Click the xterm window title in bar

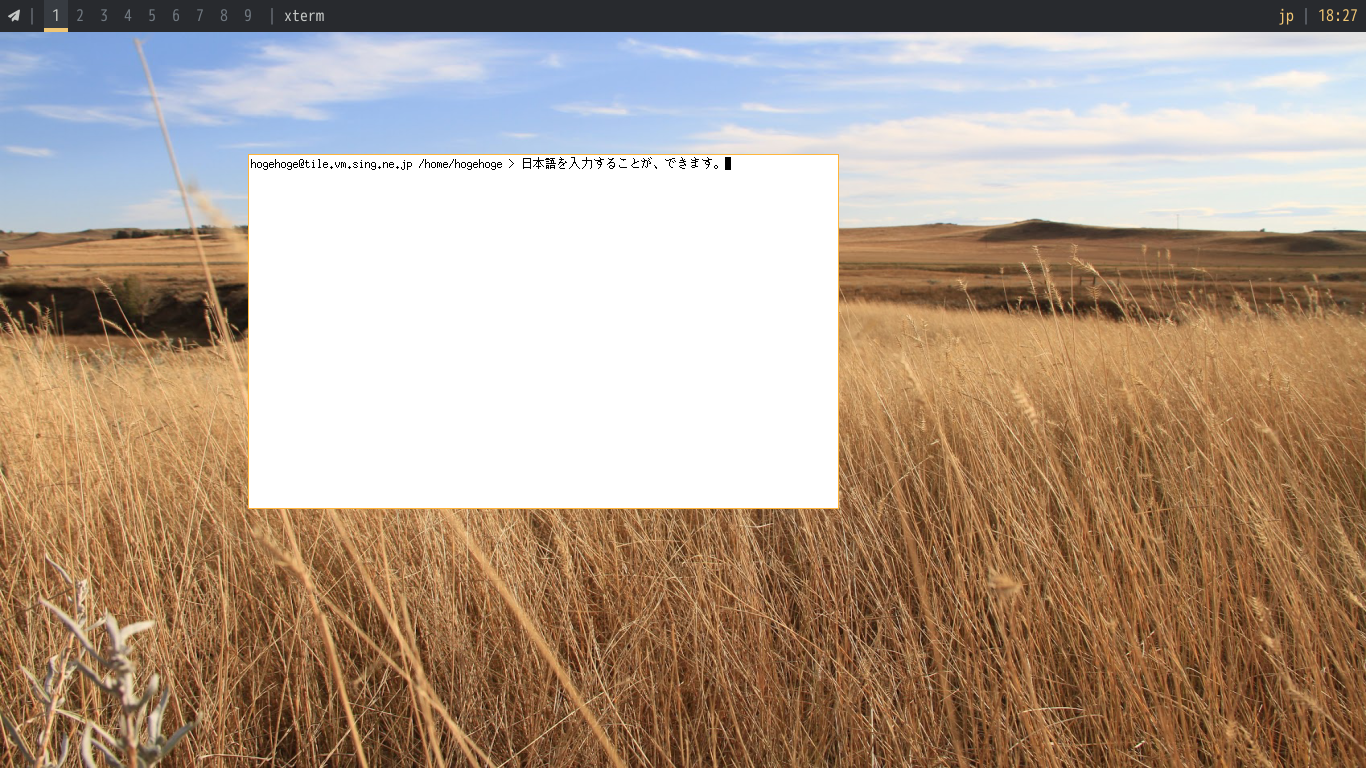304,16
